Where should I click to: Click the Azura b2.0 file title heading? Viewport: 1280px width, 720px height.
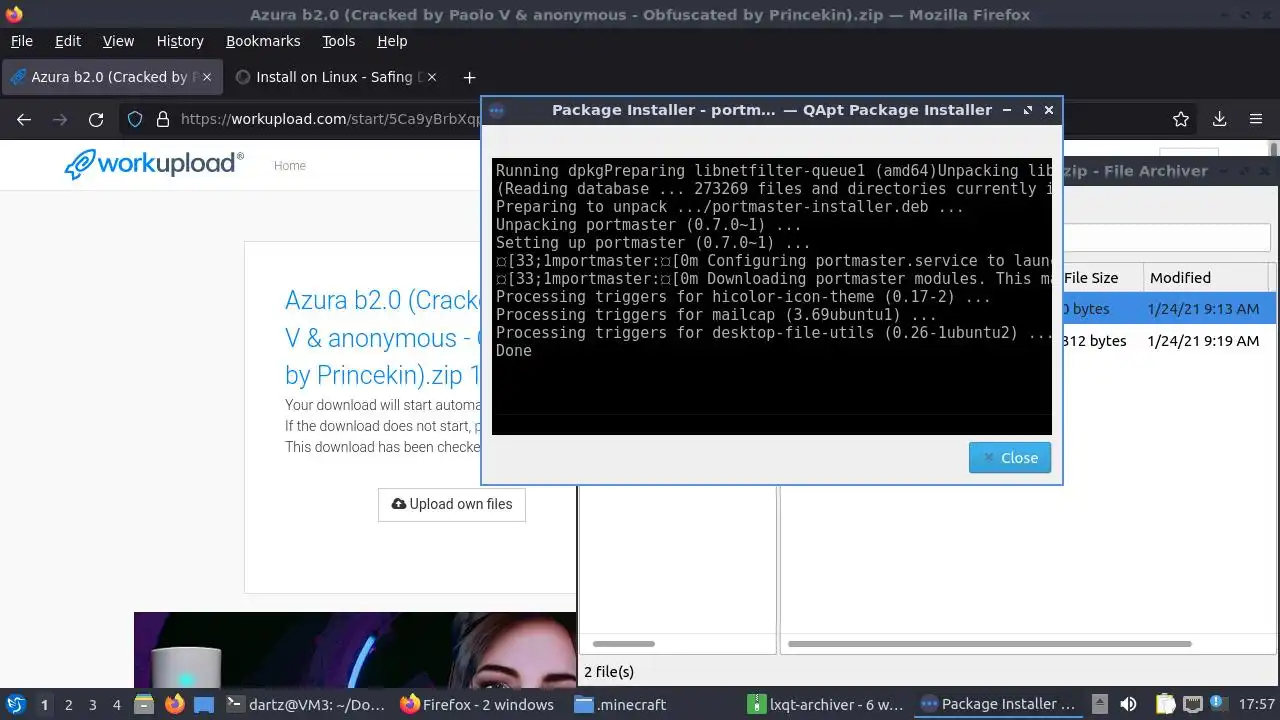(x=383, y=337)
